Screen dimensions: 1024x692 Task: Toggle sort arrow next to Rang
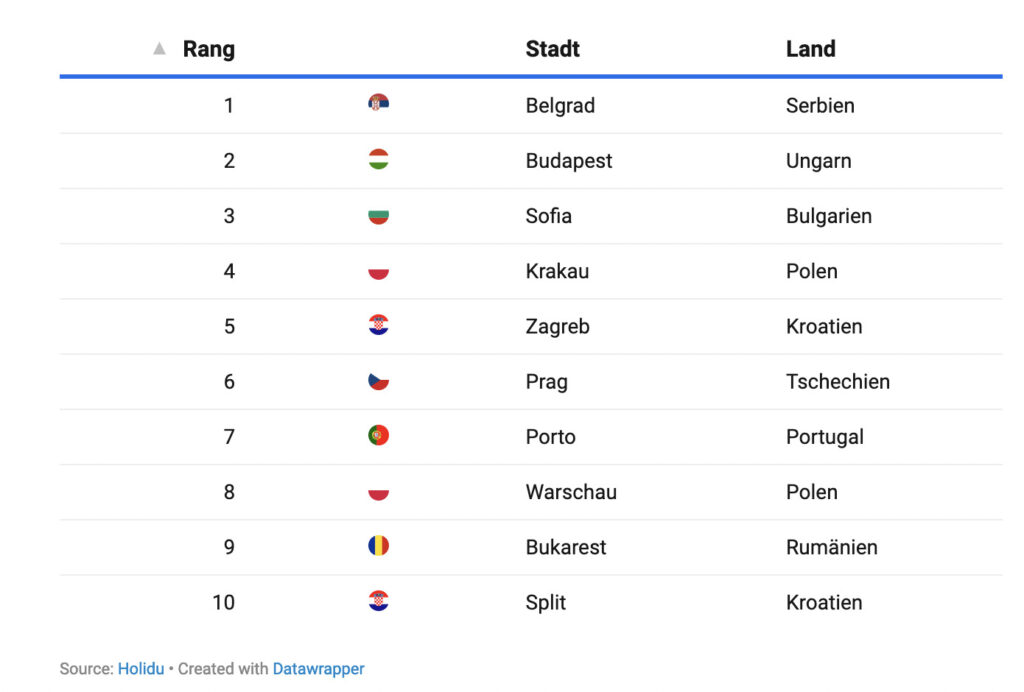tap(159, 48)
